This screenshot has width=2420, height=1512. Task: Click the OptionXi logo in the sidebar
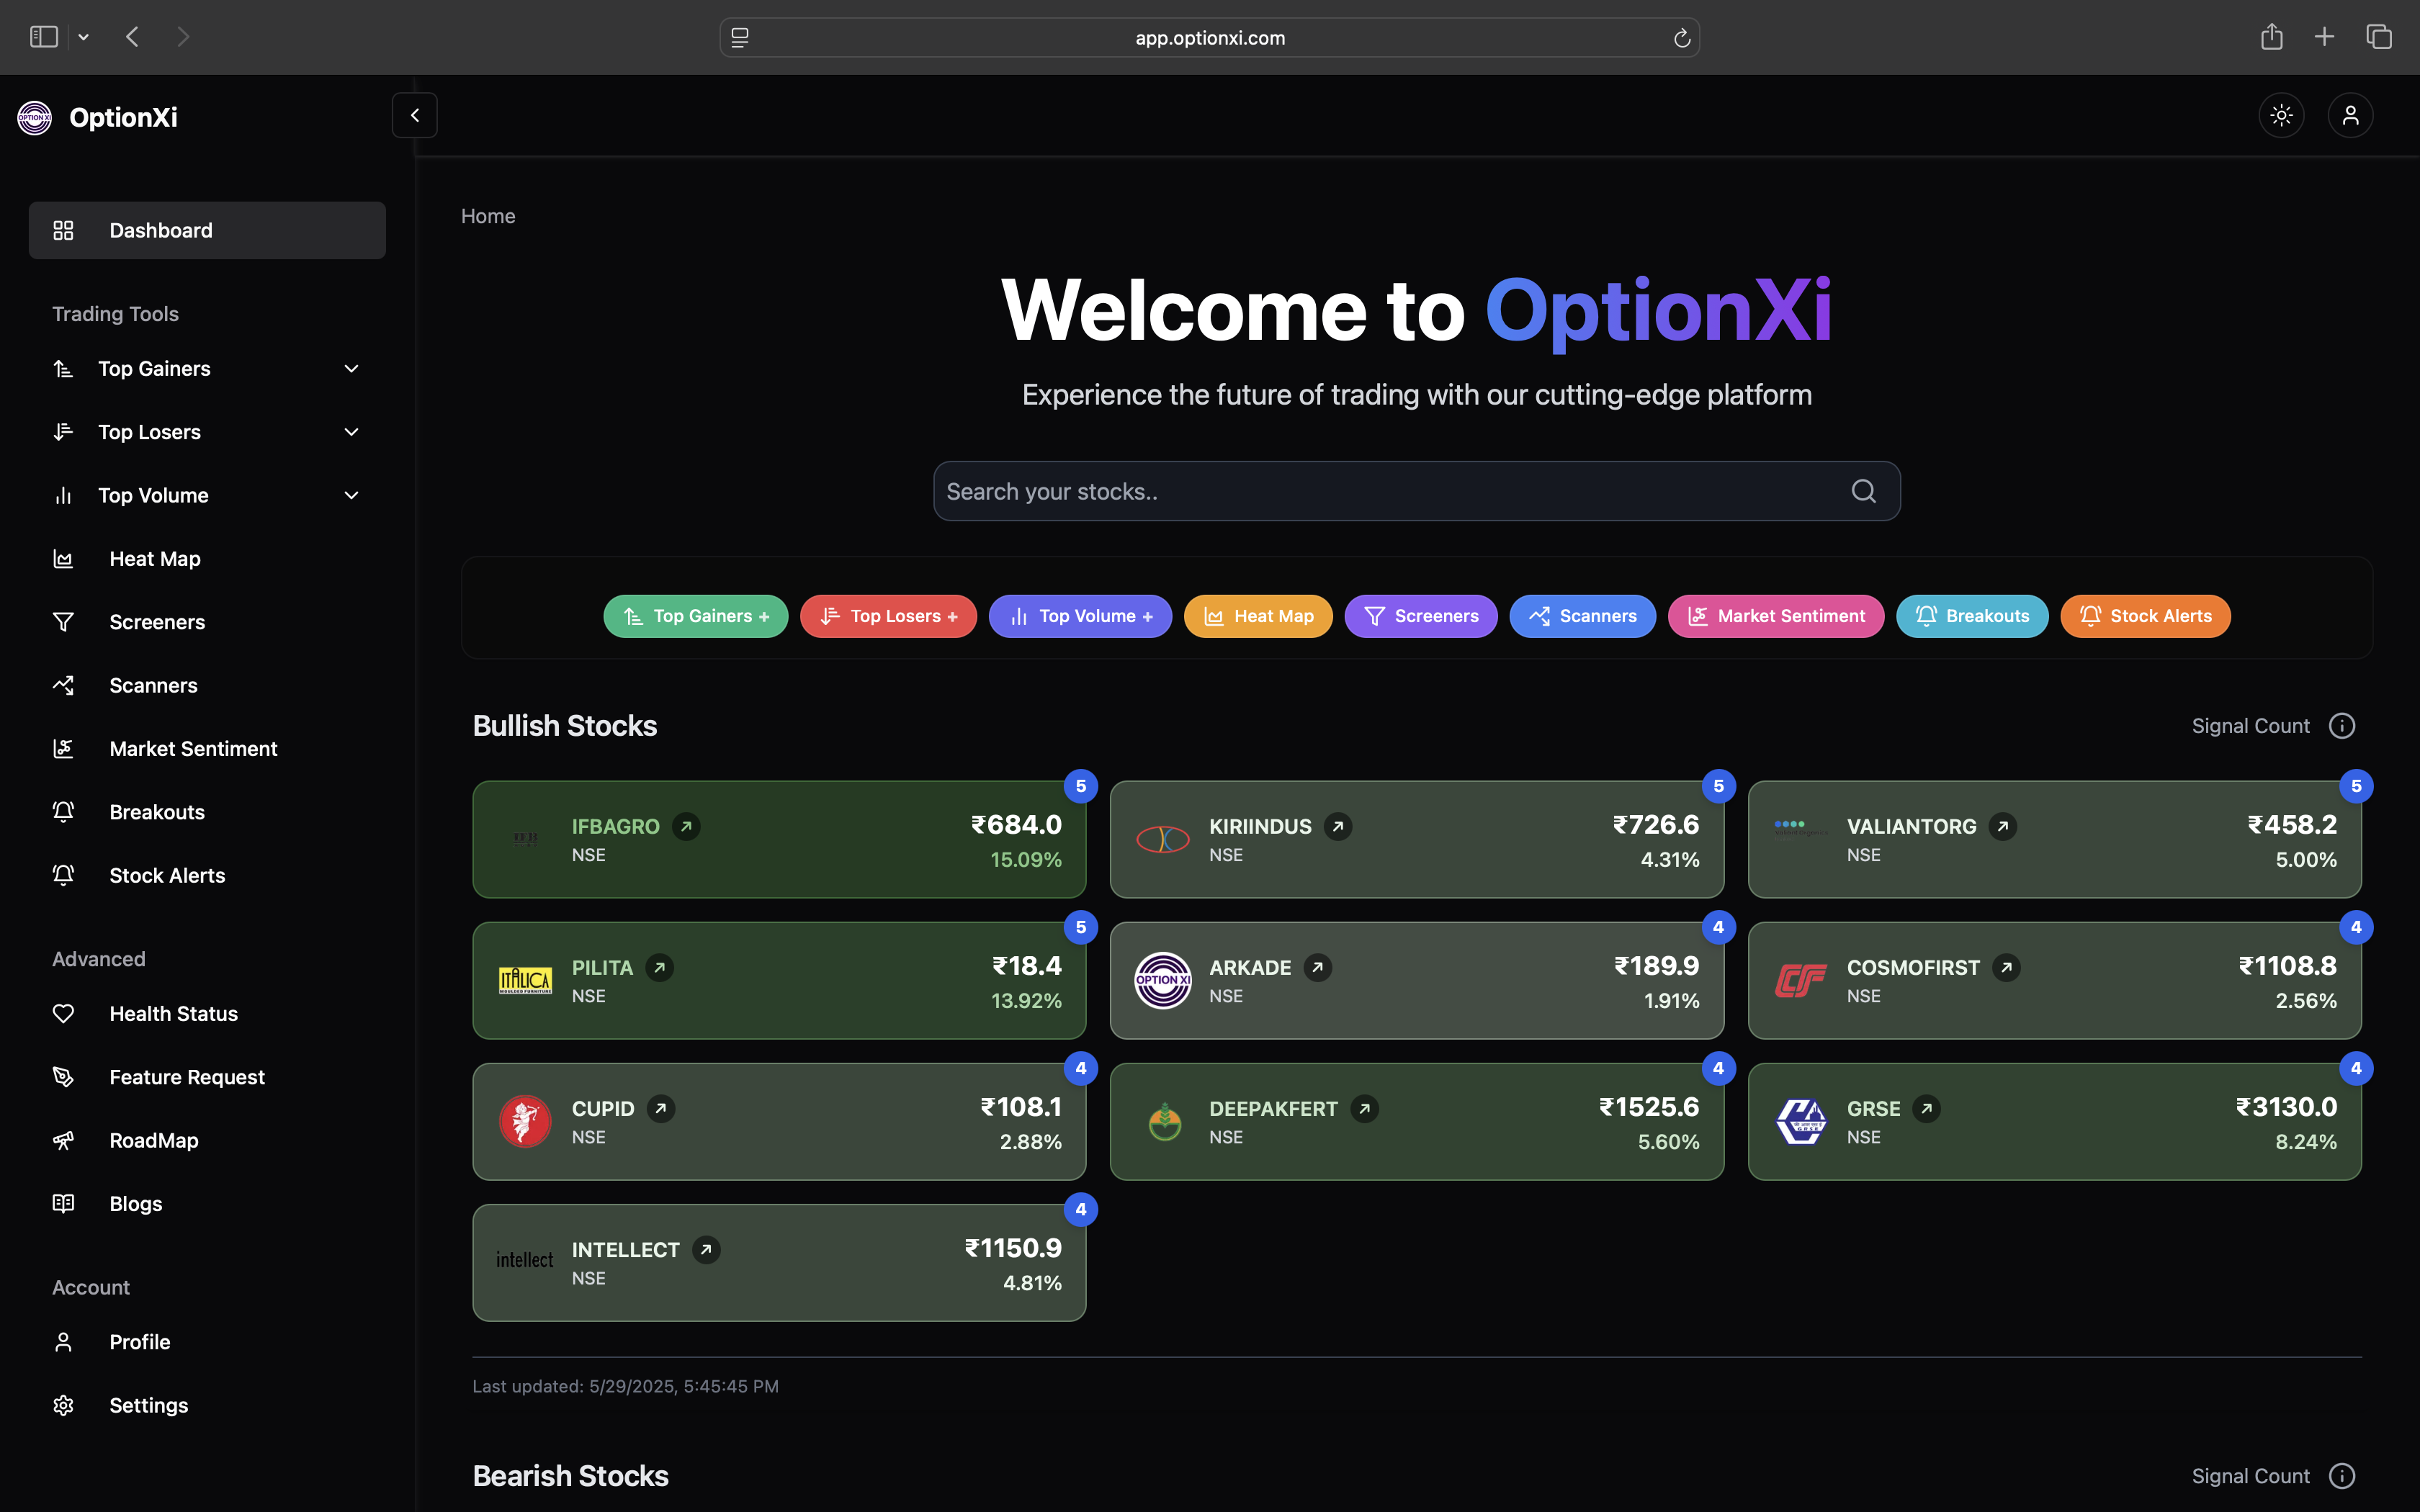(x=35, y=118)
